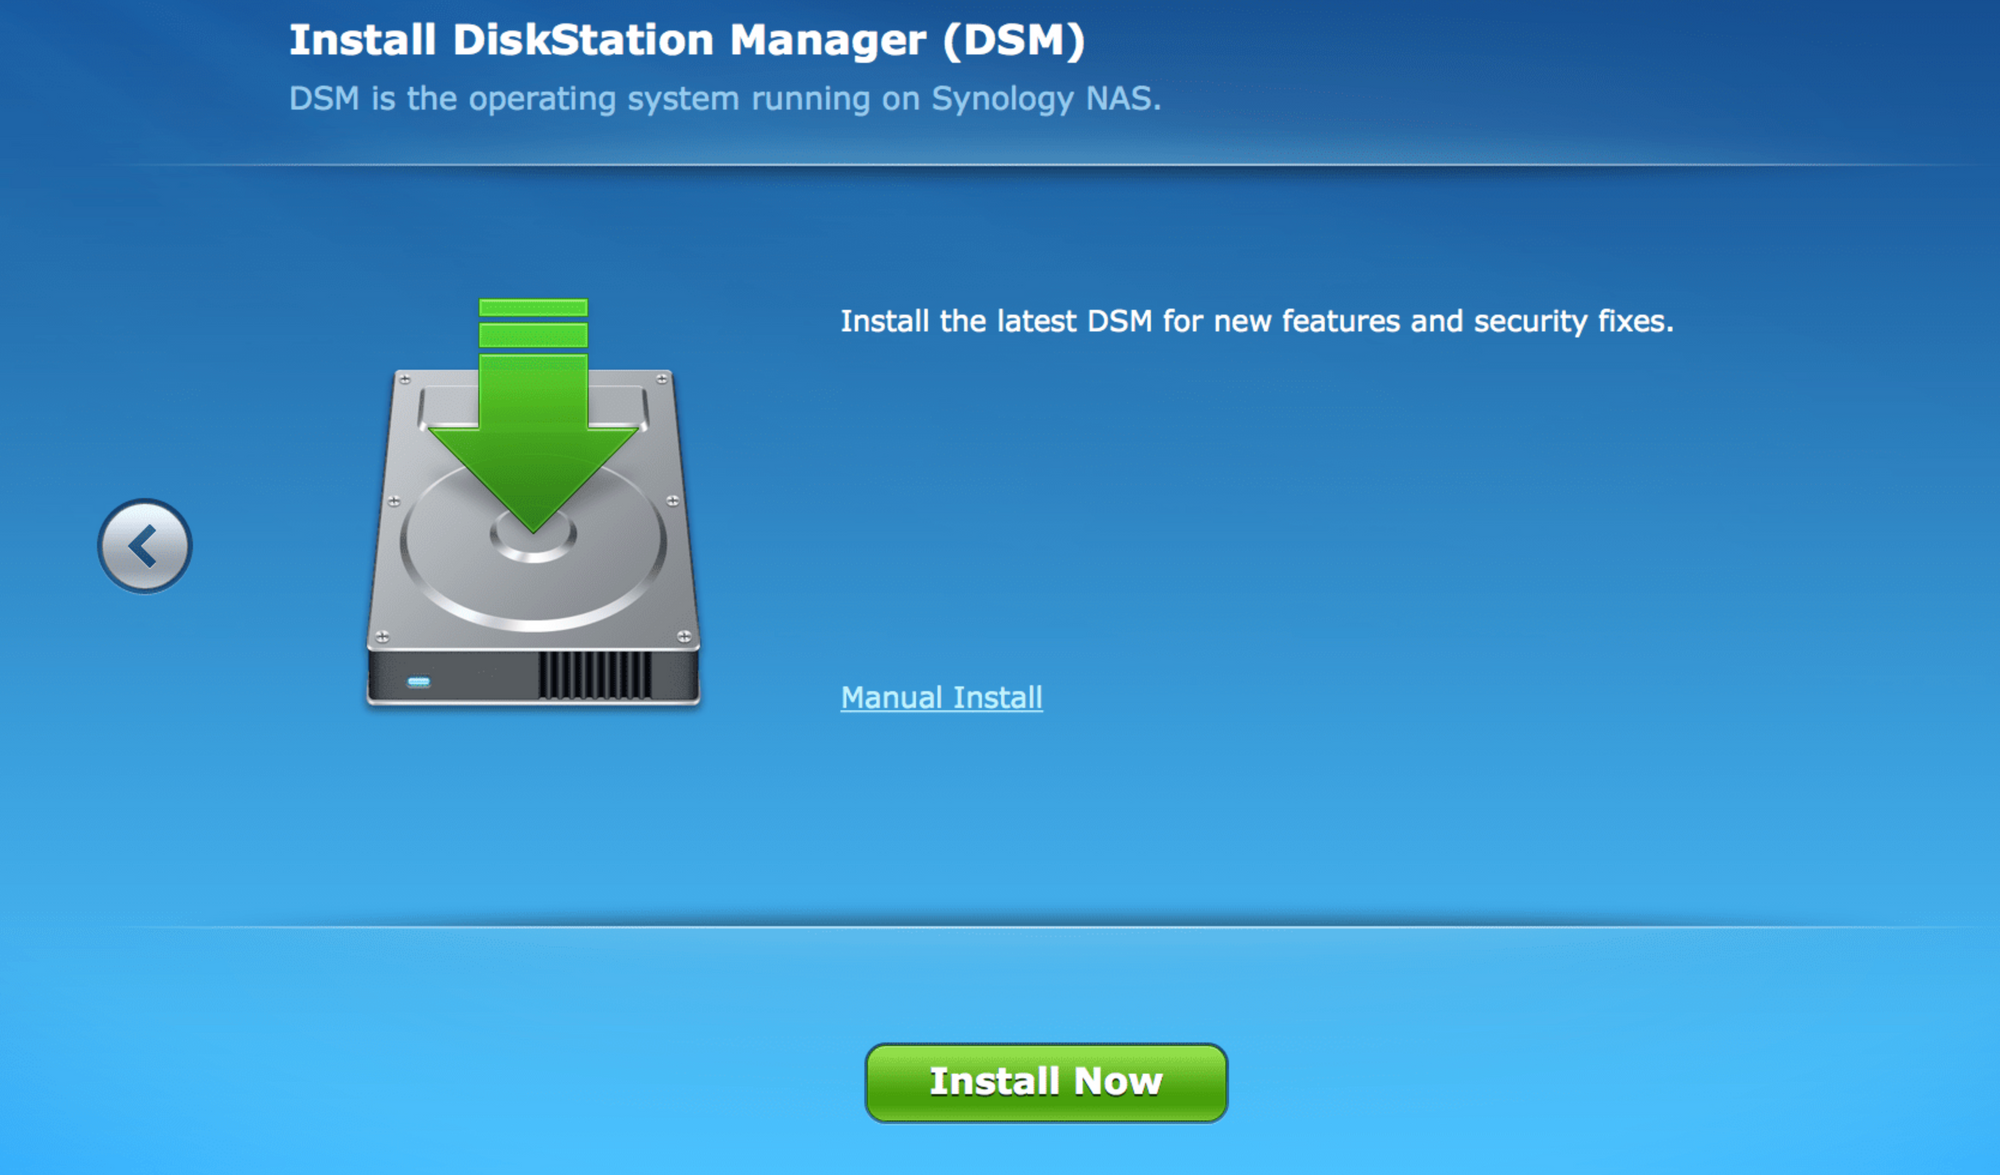This screenshot has height=1175, width=2000.
Task: Open the Manual Install link
Action: pos(941,697)
